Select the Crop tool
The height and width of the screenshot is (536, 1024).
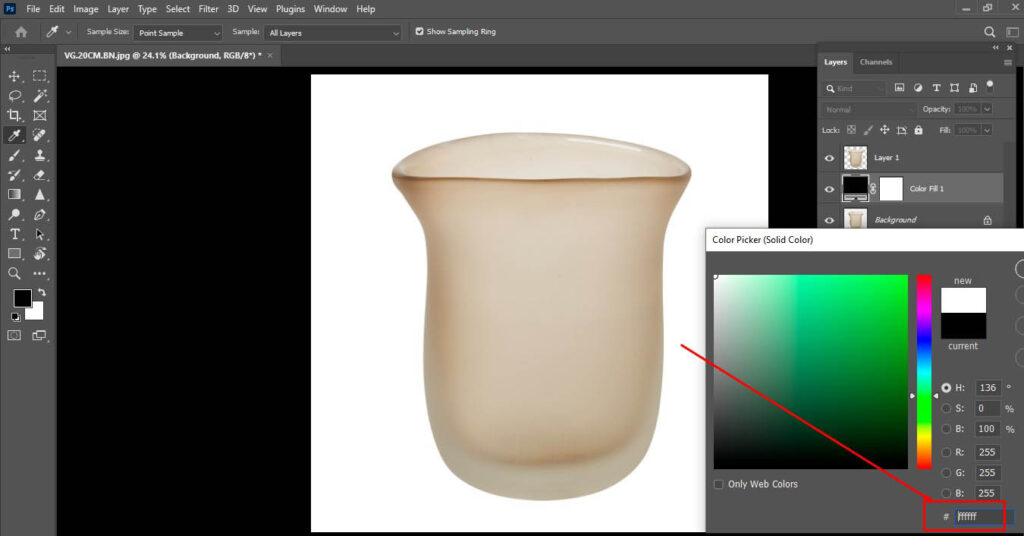pos(14,116)
